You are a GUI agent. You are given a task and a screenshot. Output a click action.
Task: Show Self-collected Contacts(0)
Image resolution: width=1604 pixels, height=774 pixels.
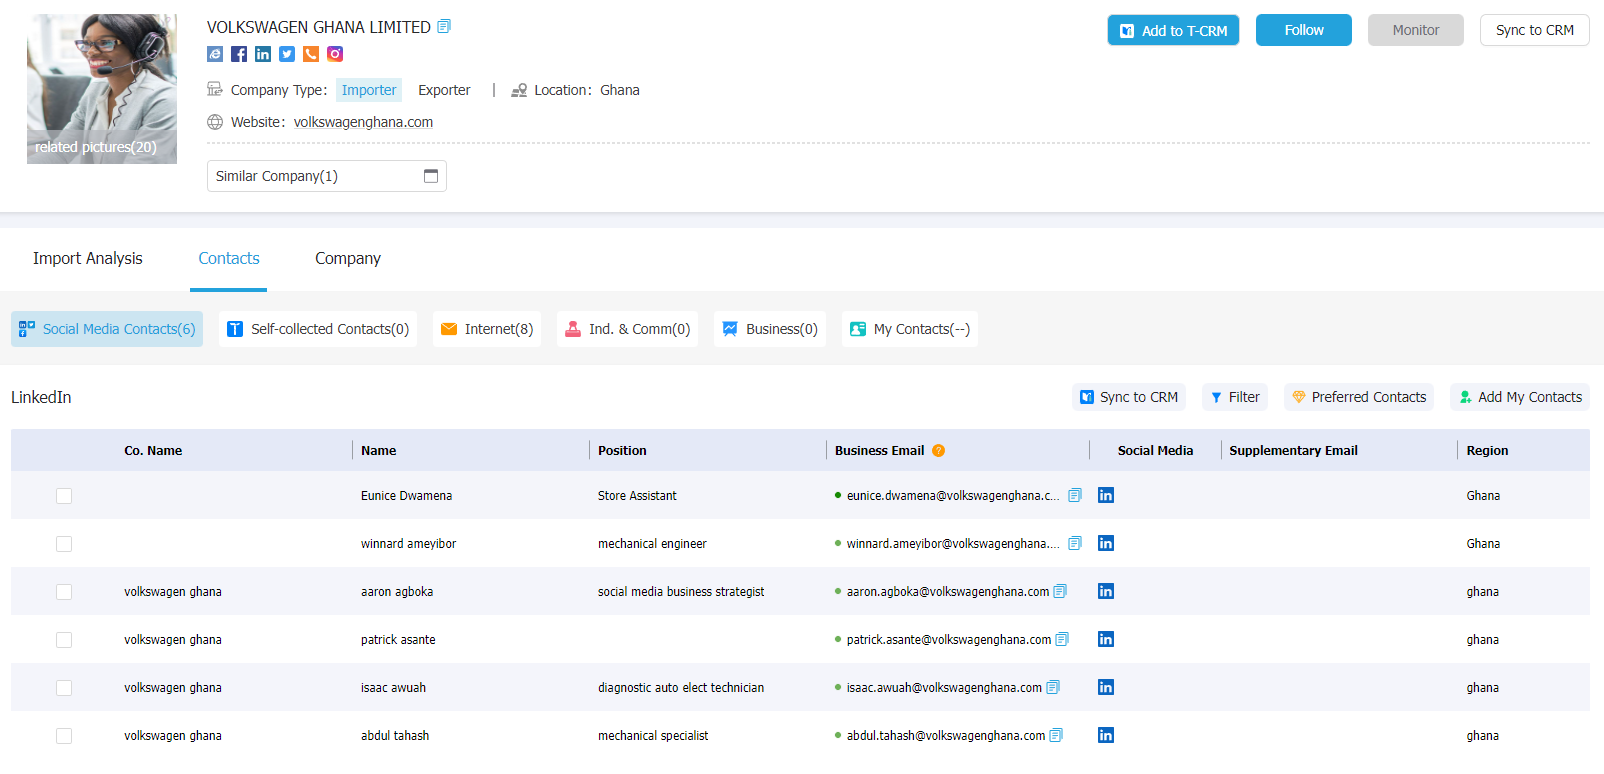pos(318,329)
